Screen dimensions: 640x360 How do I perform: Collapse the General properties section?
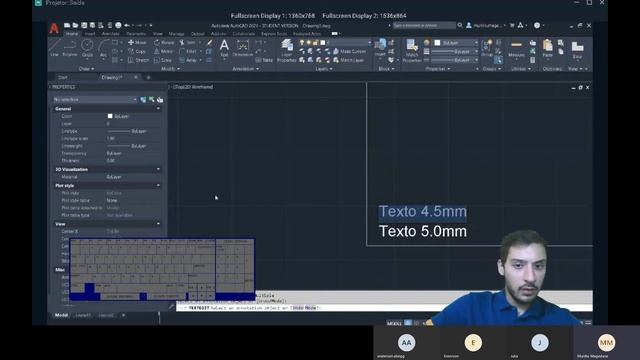coord(158,109)
